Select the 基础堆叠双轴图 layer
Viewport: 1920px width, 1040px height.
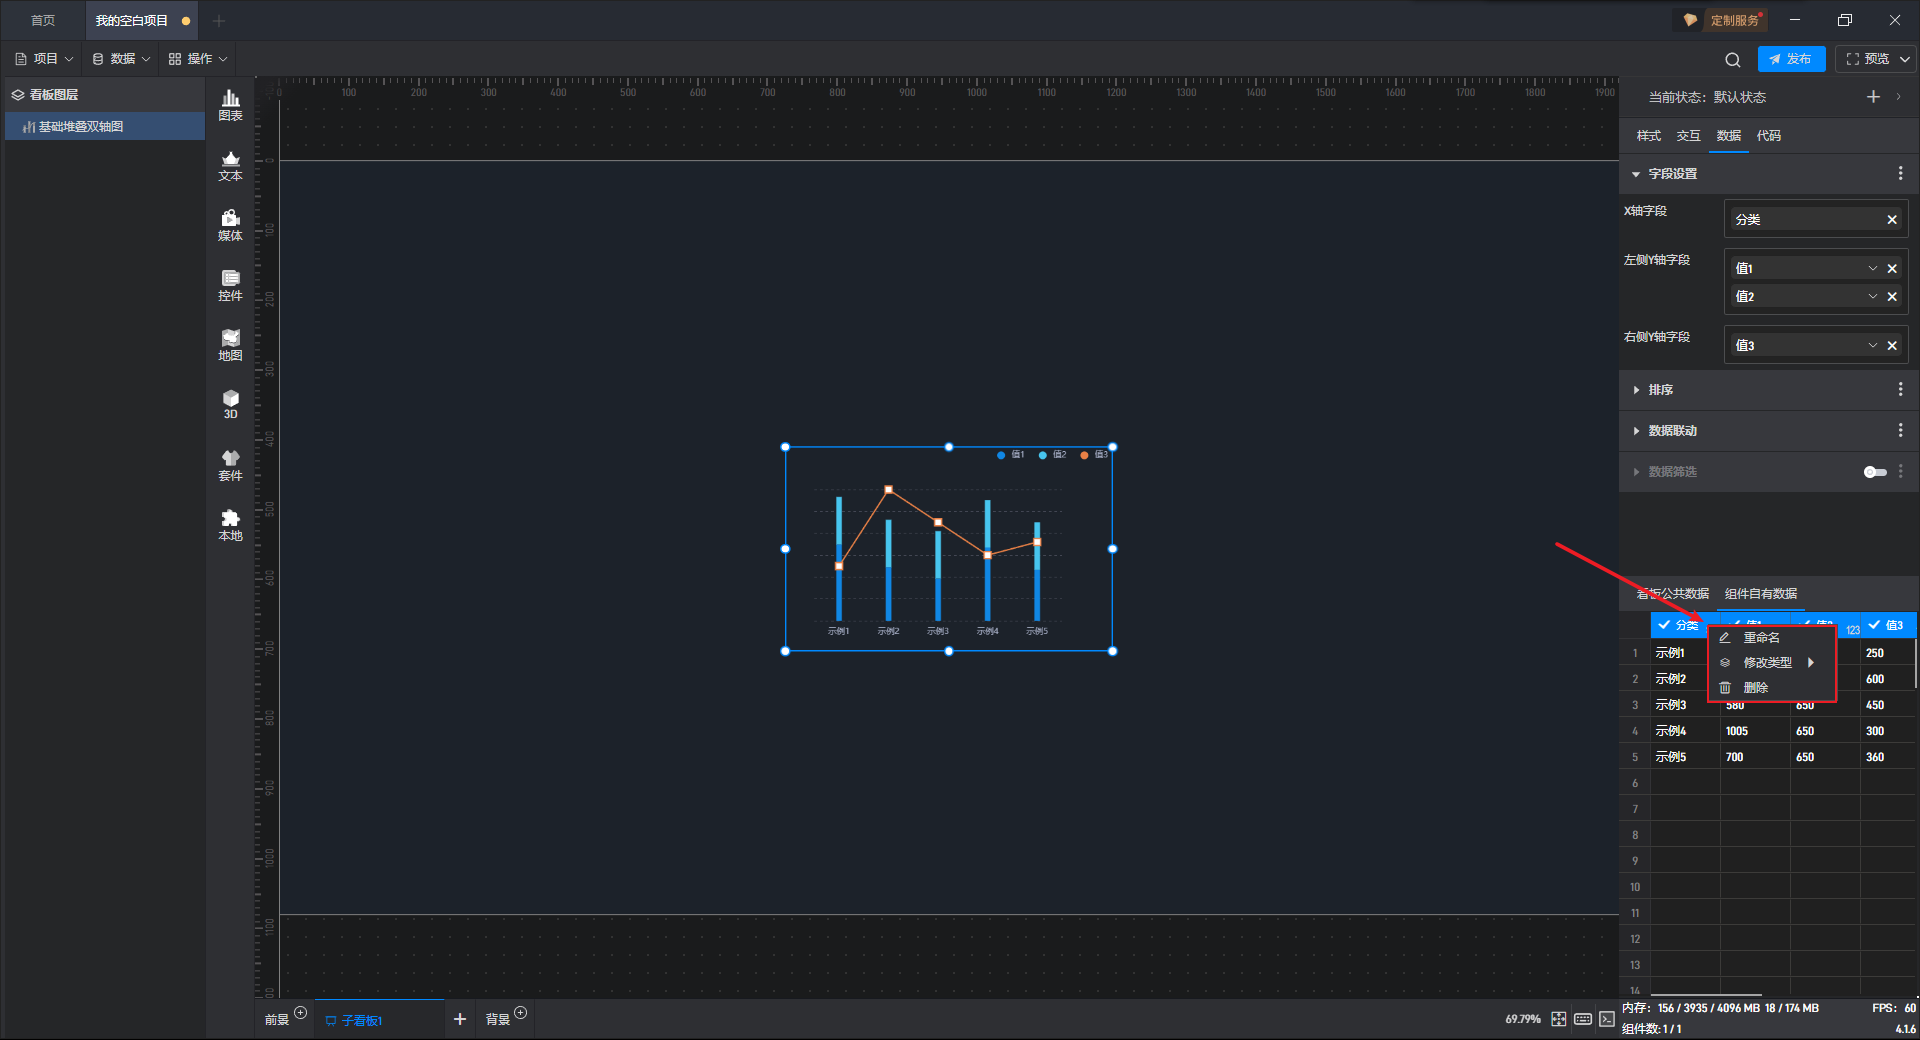pos(105,127)
